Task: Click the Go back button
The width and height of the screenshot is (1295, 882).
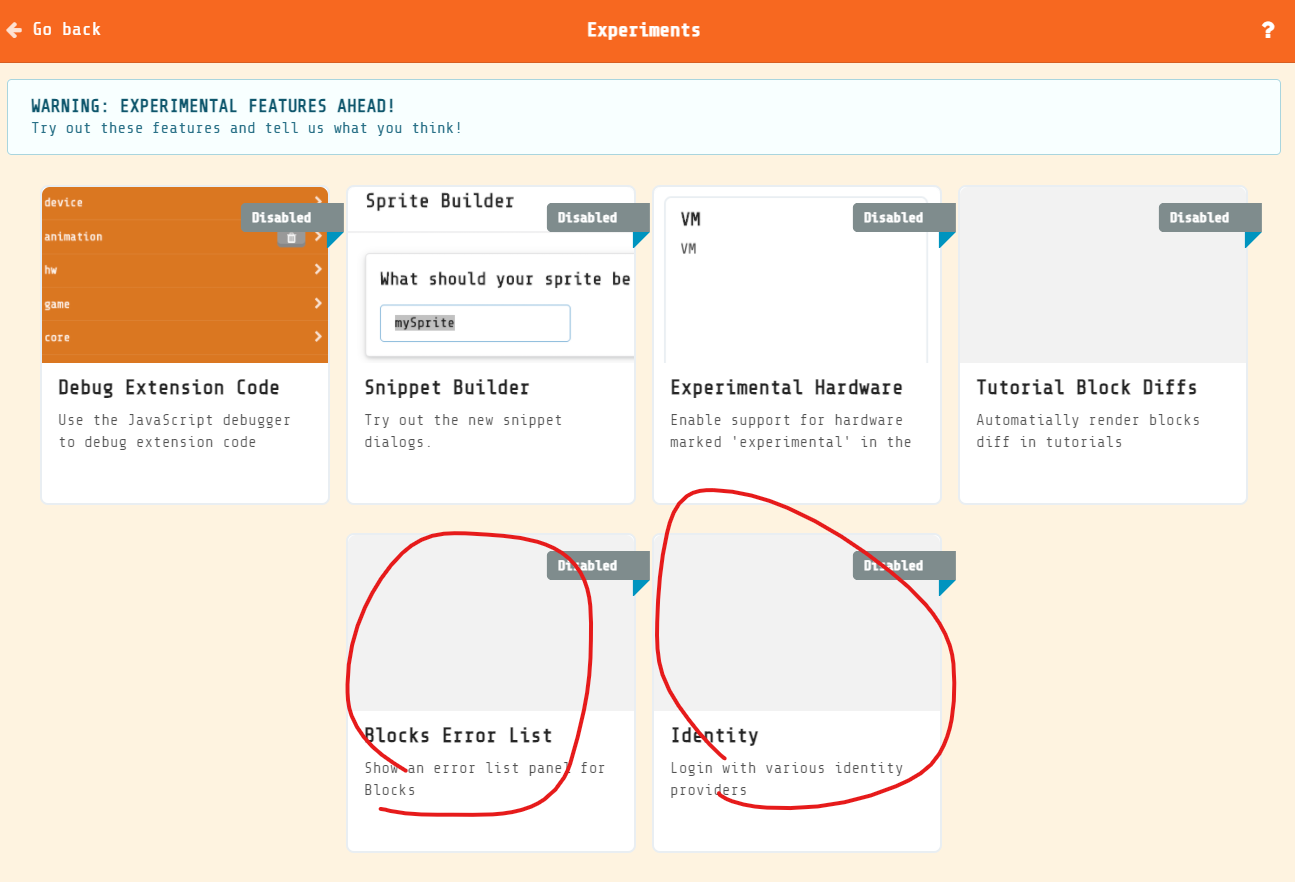Action: tap(54, 29)
